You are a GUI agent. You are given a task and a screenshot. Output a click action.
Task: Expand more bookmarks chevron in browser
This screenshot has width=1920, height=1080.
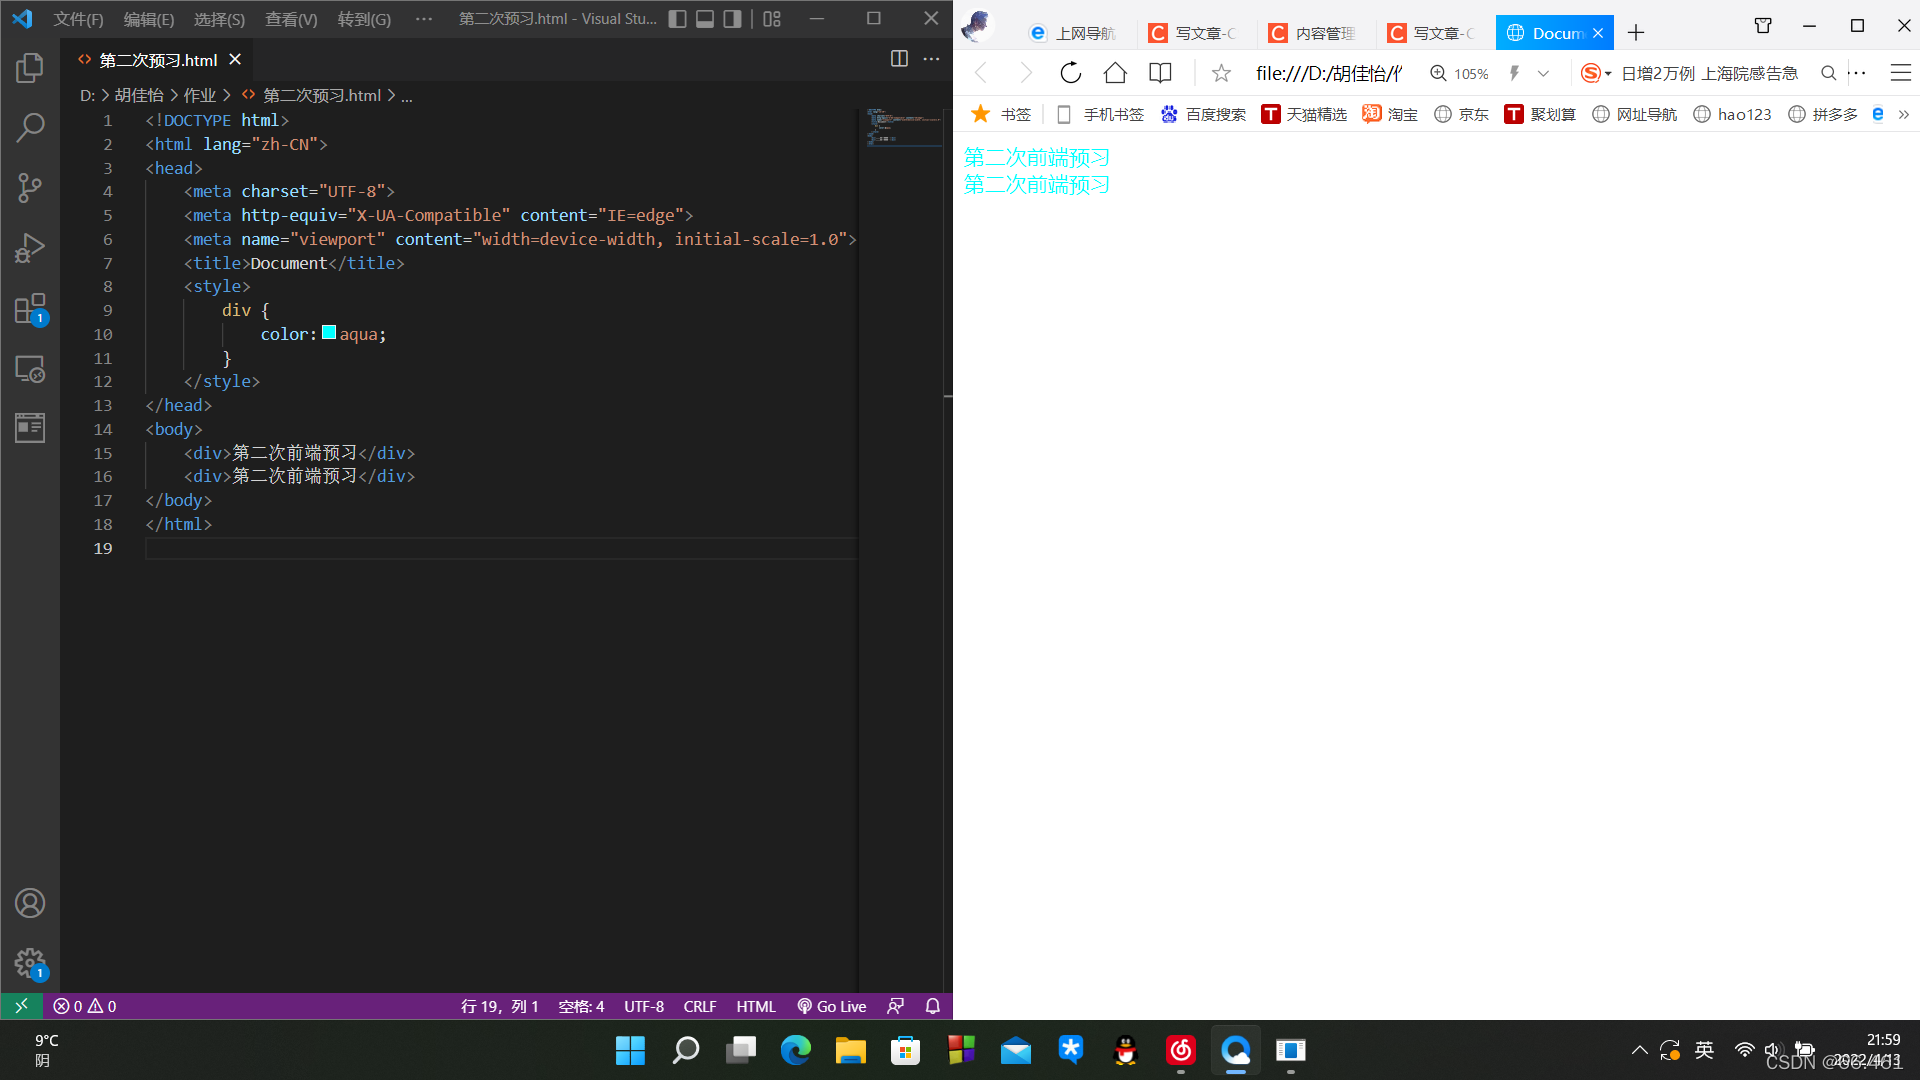pos(1904,114)
